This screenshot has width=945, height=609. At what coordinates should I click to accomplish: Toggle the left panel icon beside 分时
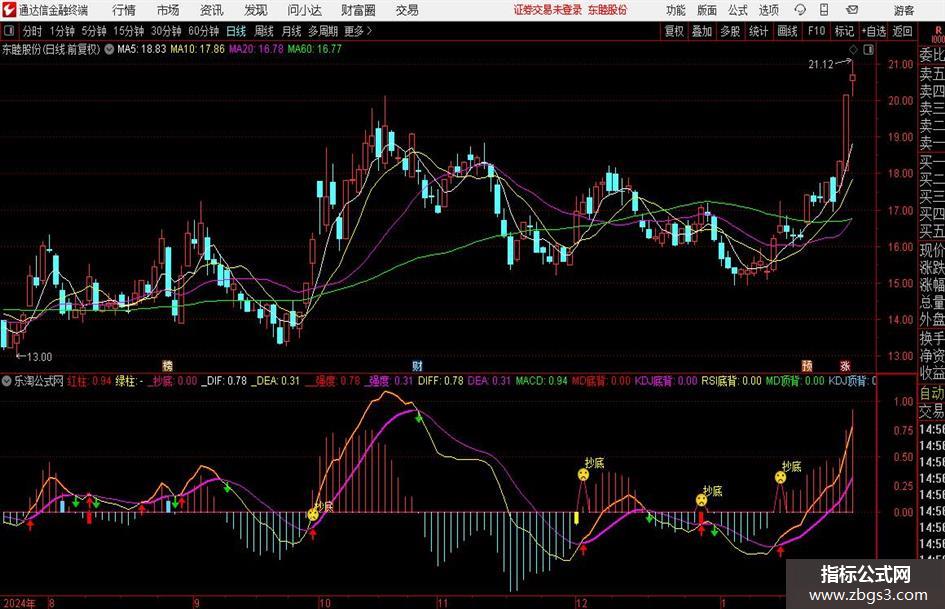pos(9,31)
